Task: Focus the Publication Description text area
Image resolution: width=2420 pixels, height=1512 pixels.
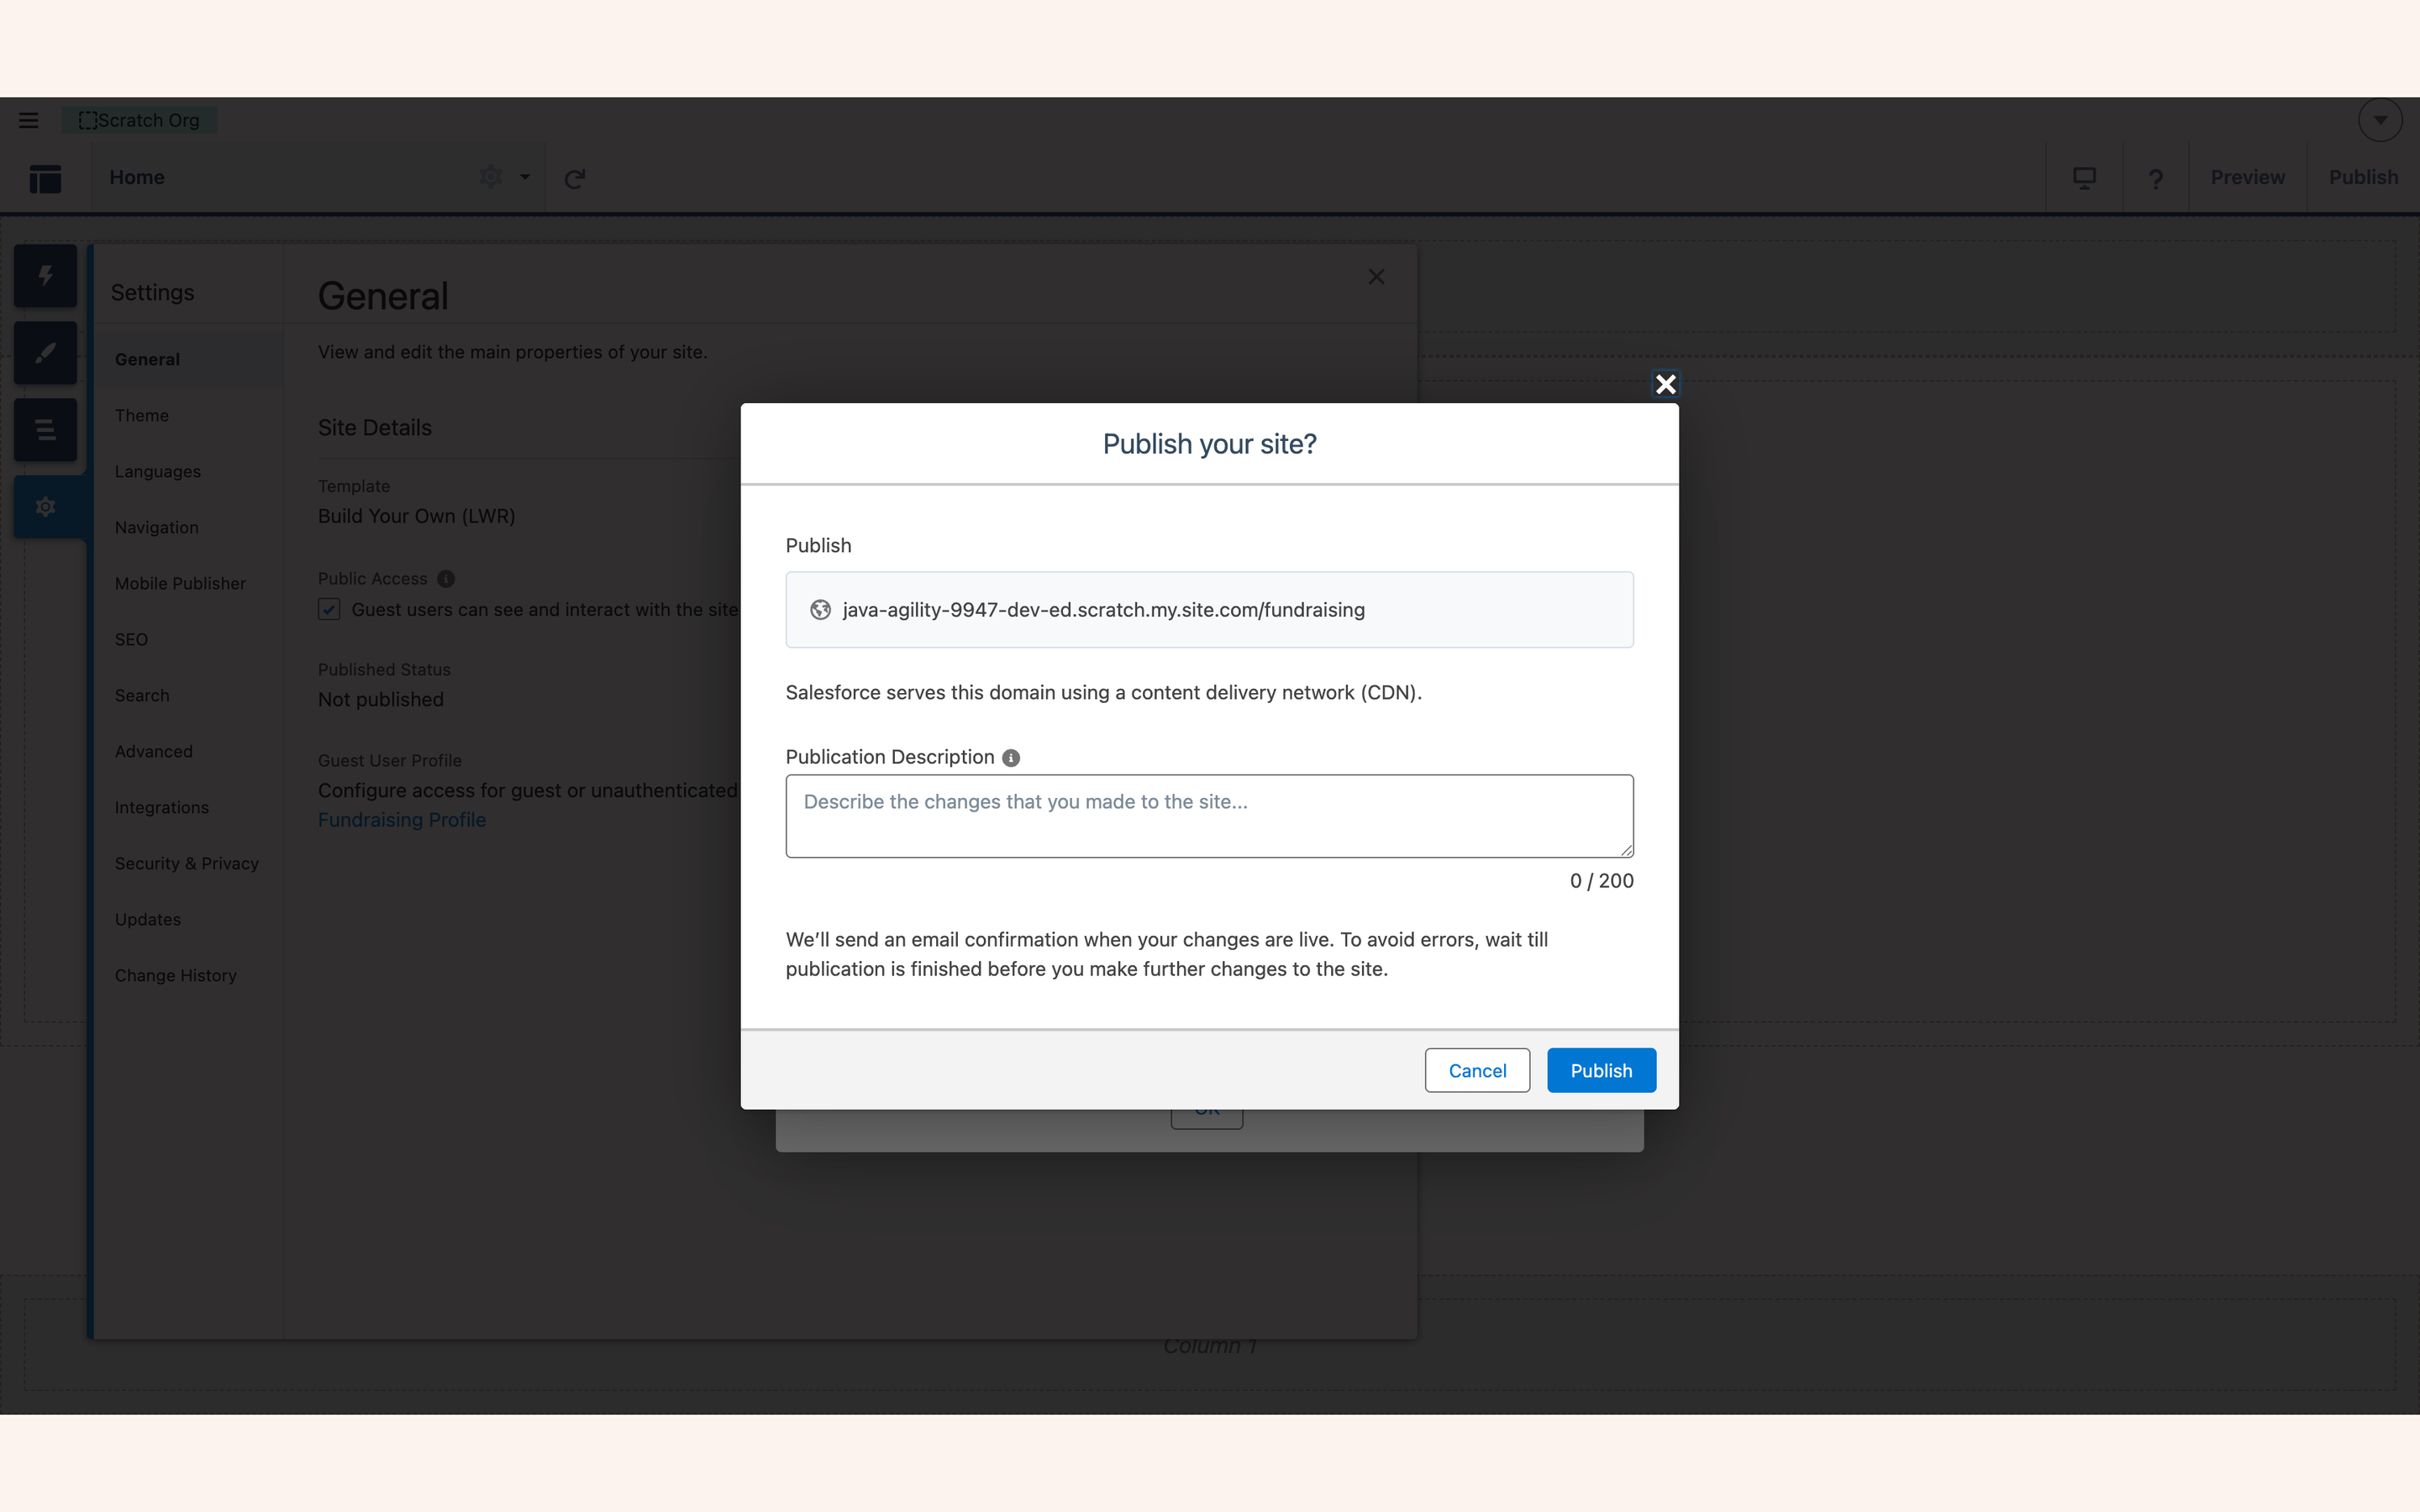Action: point(1209,816)
